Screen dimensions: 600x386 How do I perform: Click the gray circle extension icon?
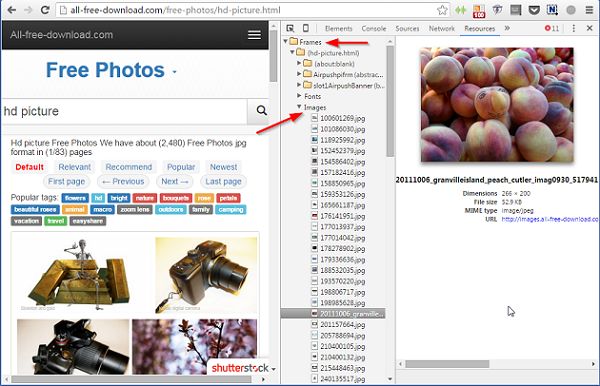tap(571, 10)
